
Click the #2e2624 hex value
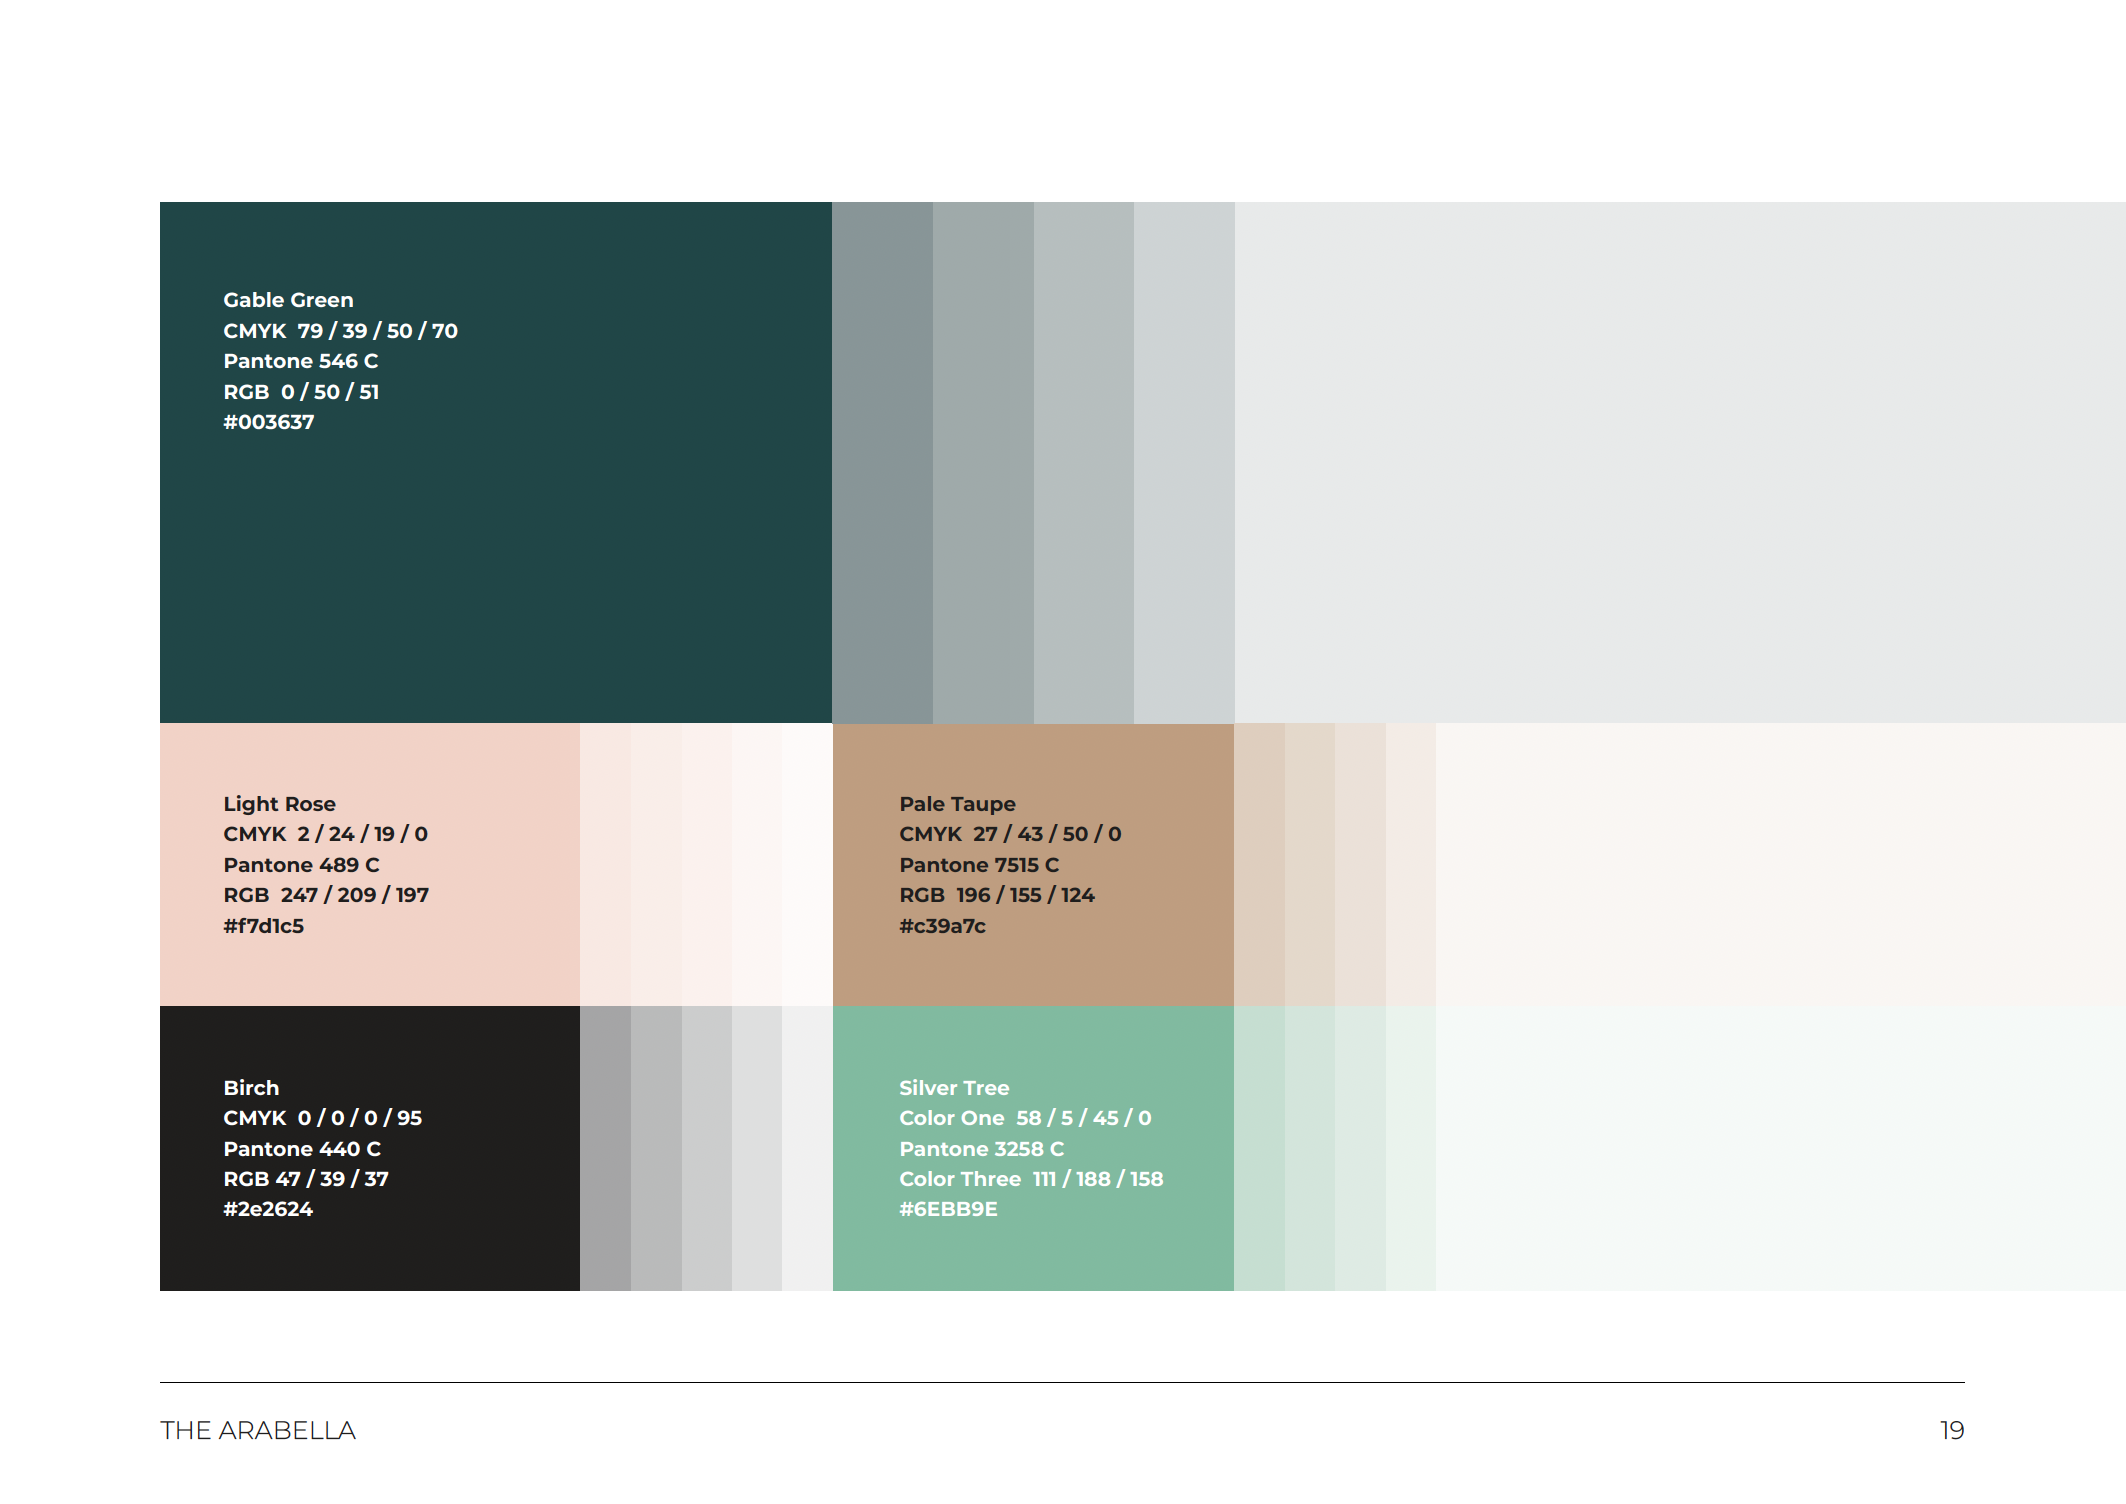268,1209
